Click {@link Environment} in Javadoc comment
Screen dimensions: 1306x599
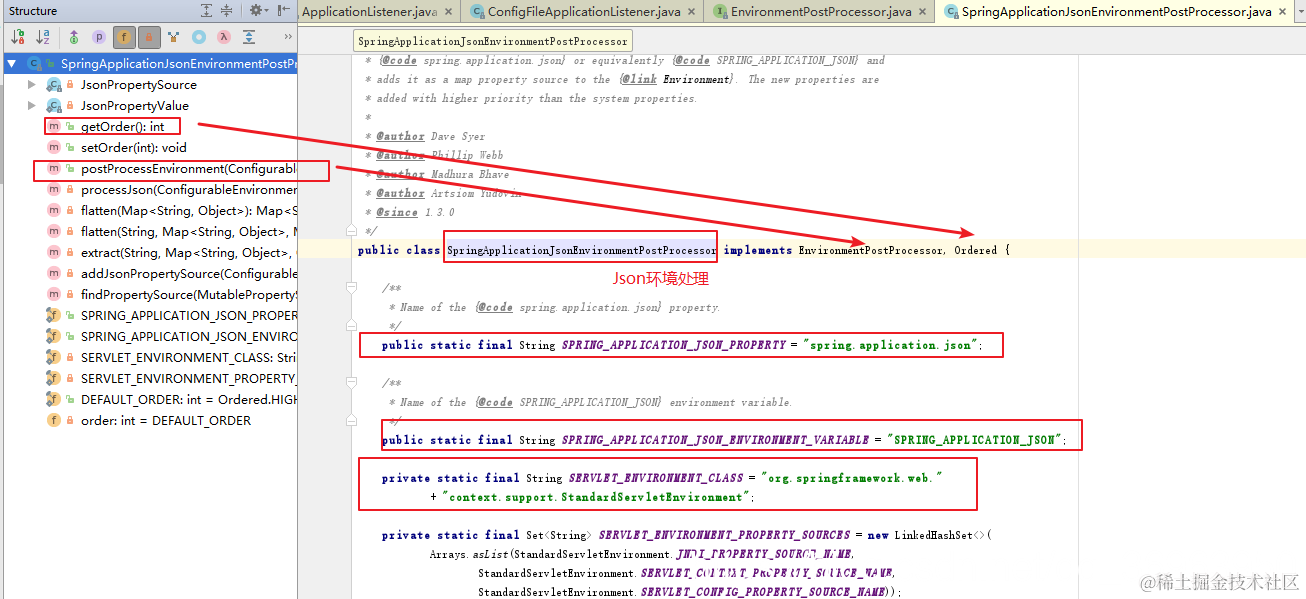pos(677,79)
